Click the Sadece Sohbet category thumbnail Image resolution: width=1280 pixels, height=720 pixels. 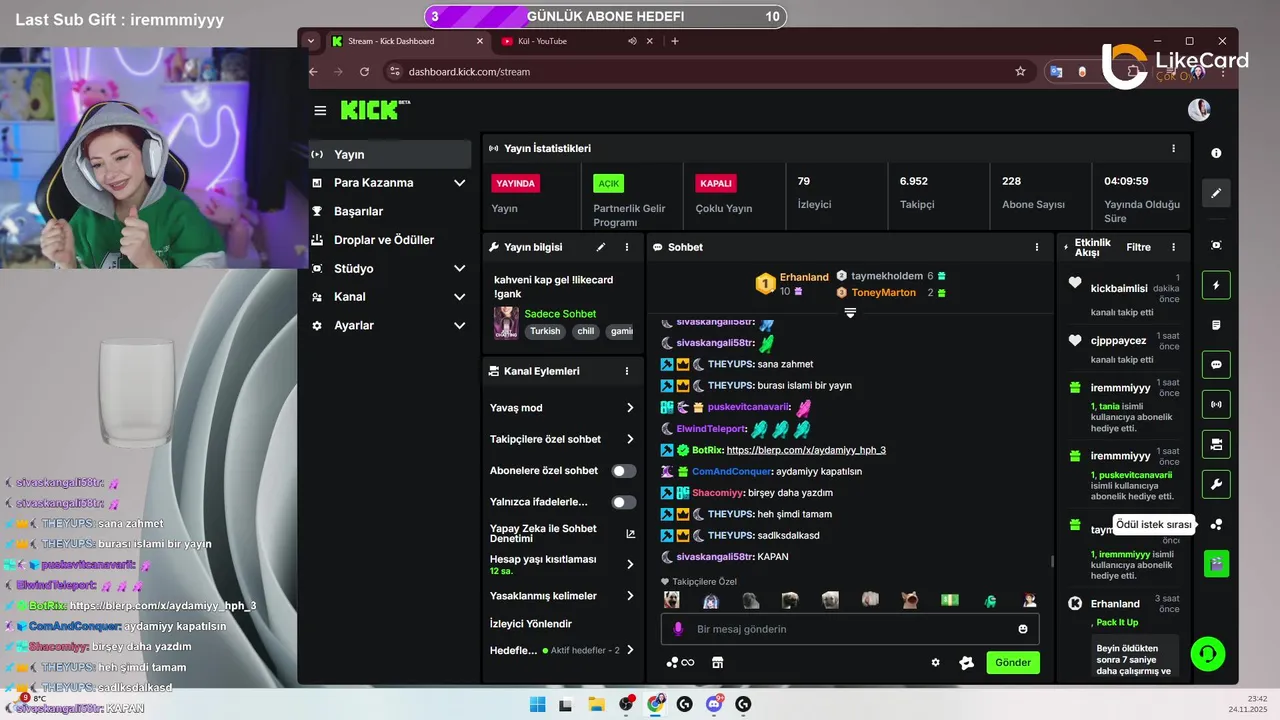[506, 322]
